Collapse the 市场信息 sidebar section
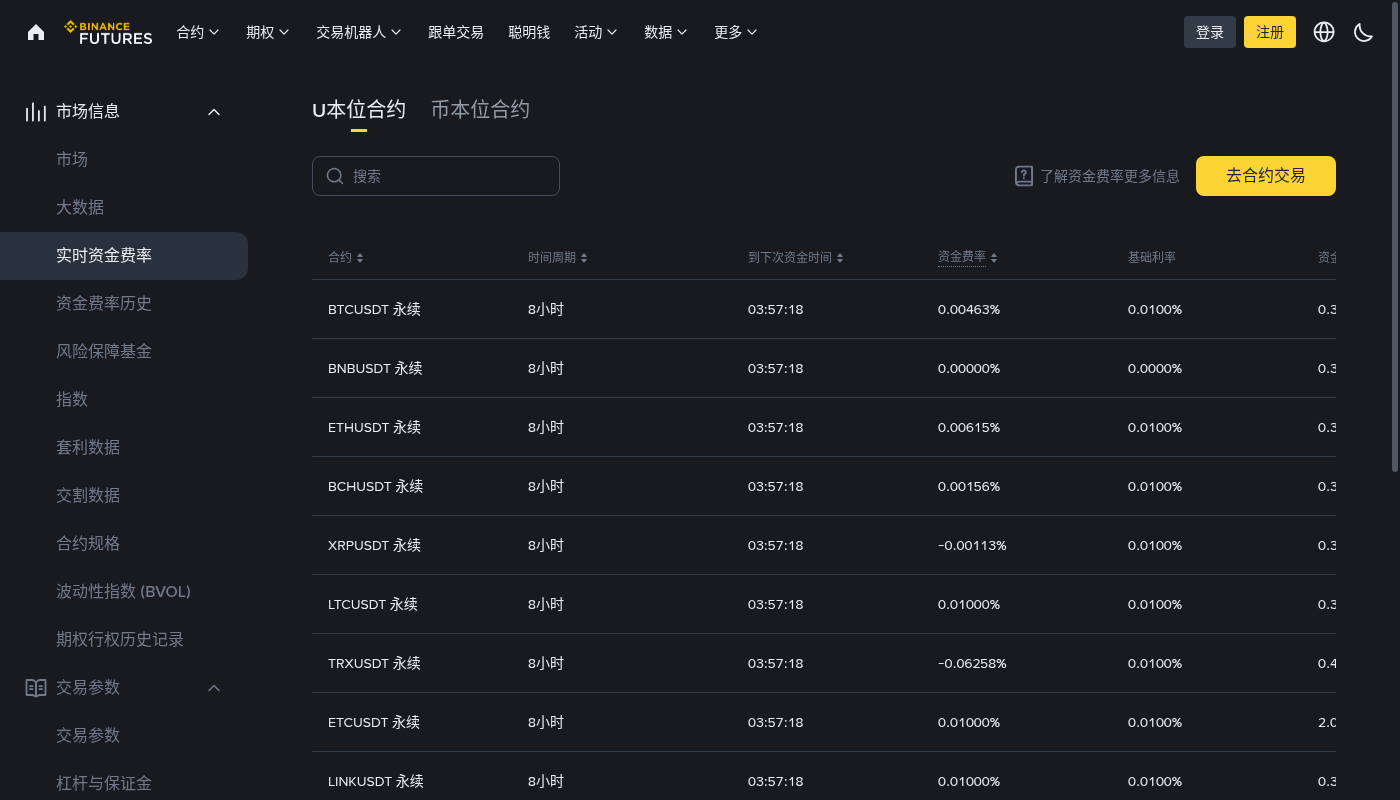Image resolution: width=1400 pixels, height=800 pixels. [214, 112]
